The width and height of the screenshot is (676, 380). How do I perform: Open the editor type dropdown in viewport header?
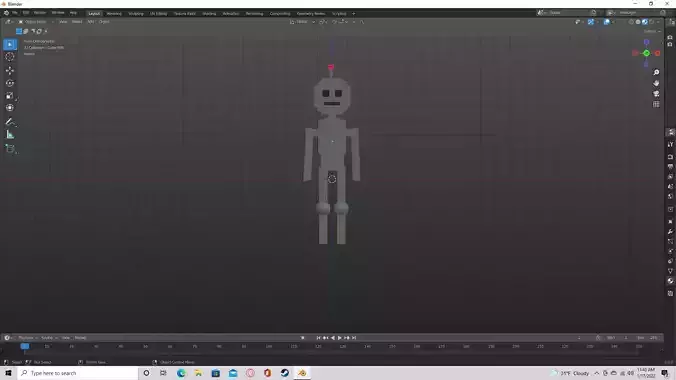click(9, 22)
